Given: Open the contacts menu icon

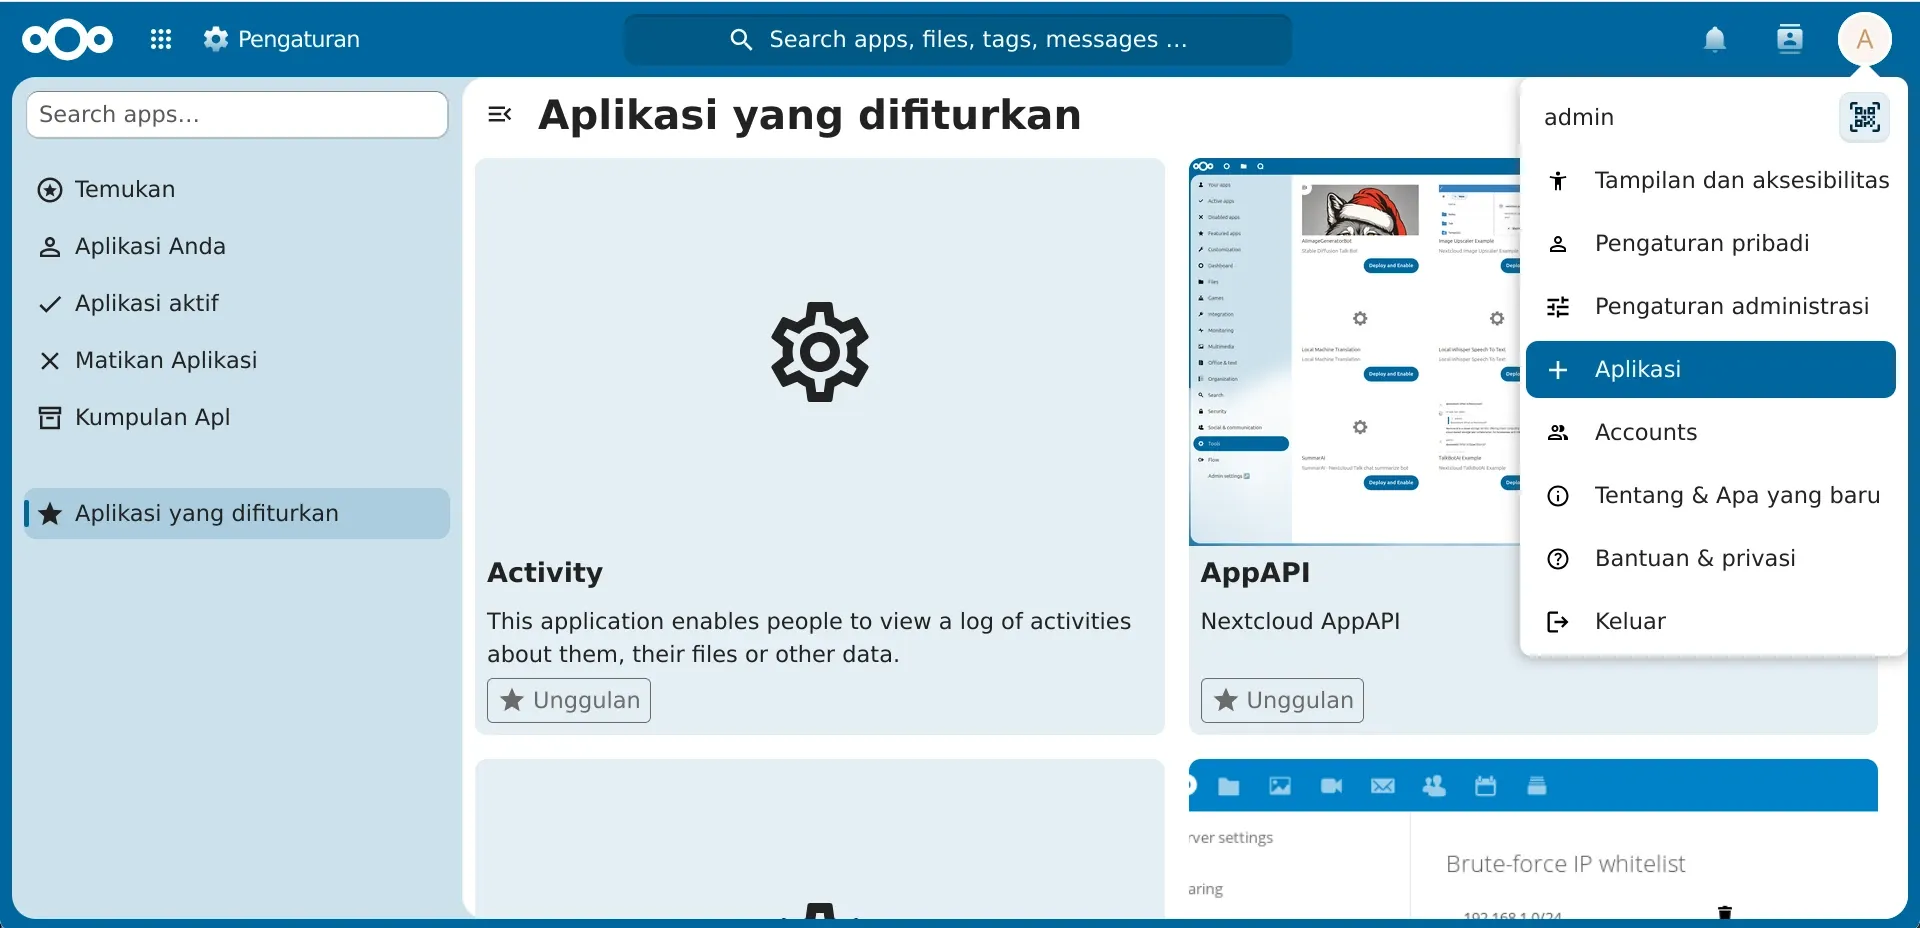Looking at the screenshot, I should pos(1789,39).
